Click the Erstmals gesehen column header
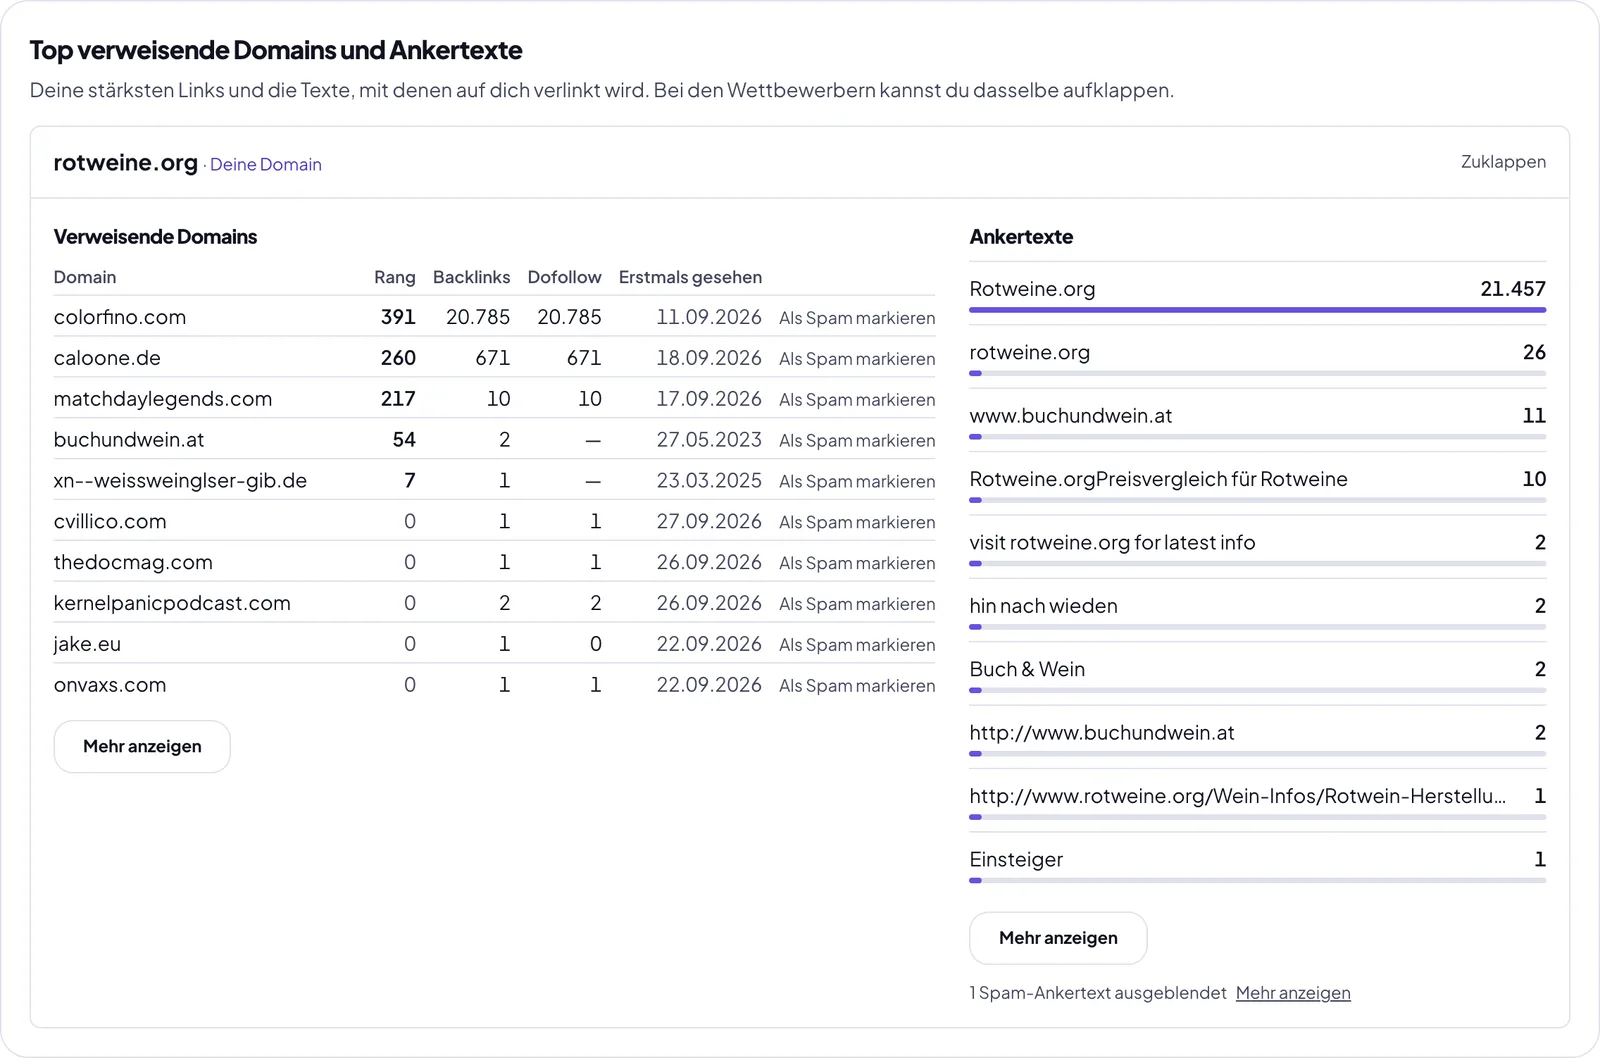 point(690,277)
